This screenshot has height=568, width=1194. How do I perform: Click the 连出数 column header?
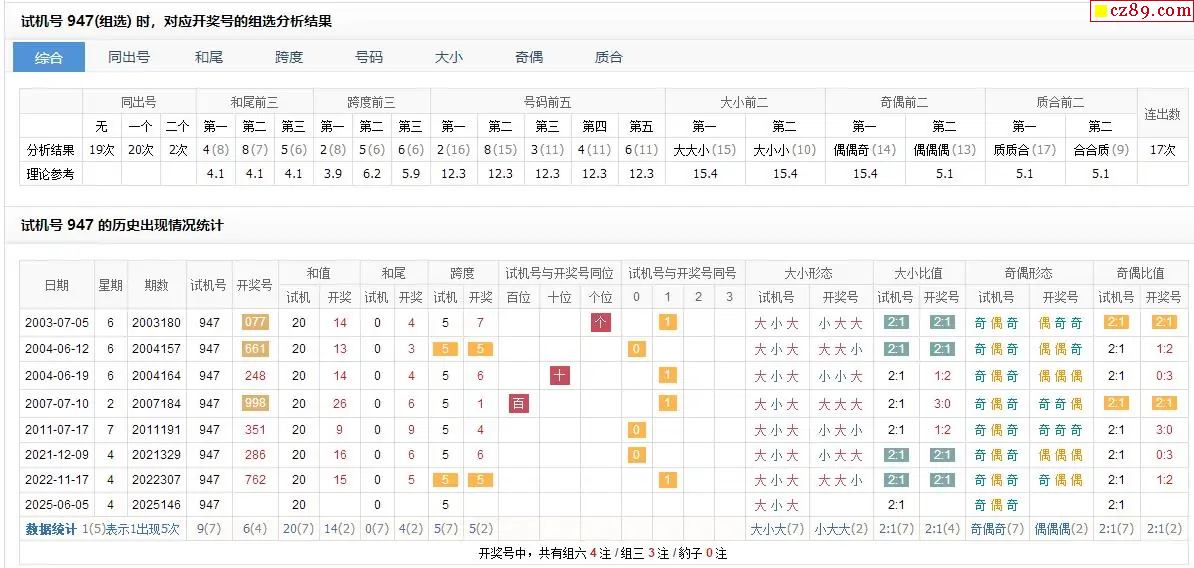click(x=1163, y=114)
